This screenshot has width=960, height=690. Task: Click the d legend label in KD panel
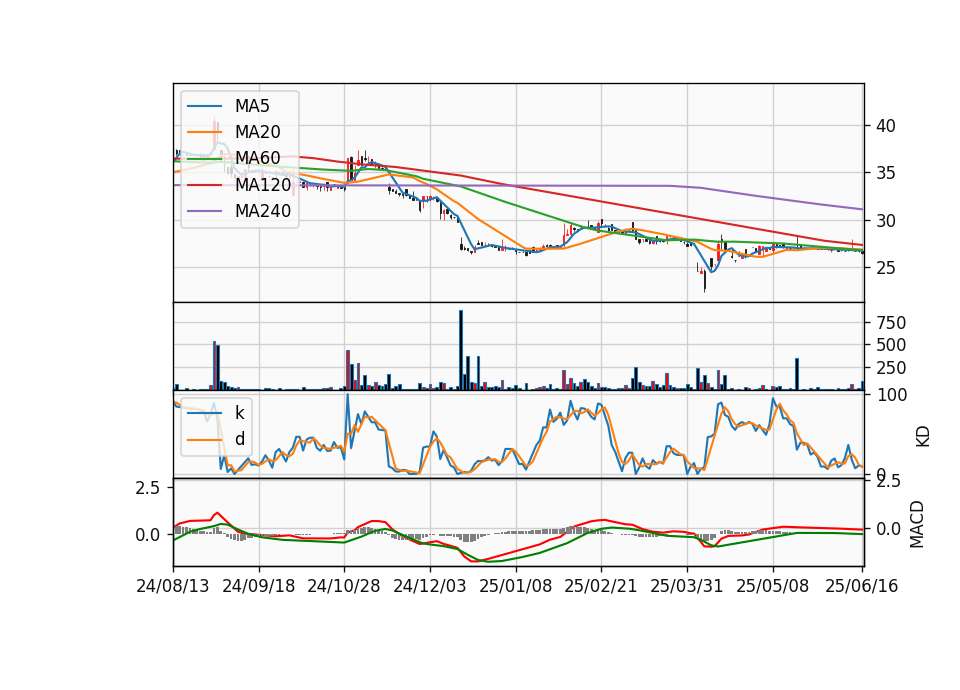coord(239,439)
